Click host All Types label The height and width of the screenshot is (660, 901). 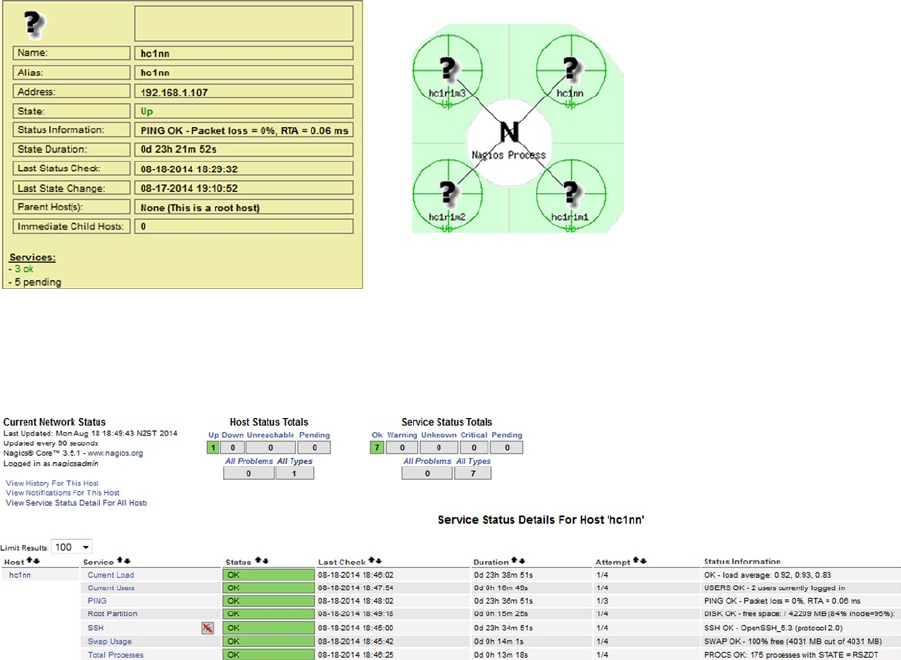[295, 461]
